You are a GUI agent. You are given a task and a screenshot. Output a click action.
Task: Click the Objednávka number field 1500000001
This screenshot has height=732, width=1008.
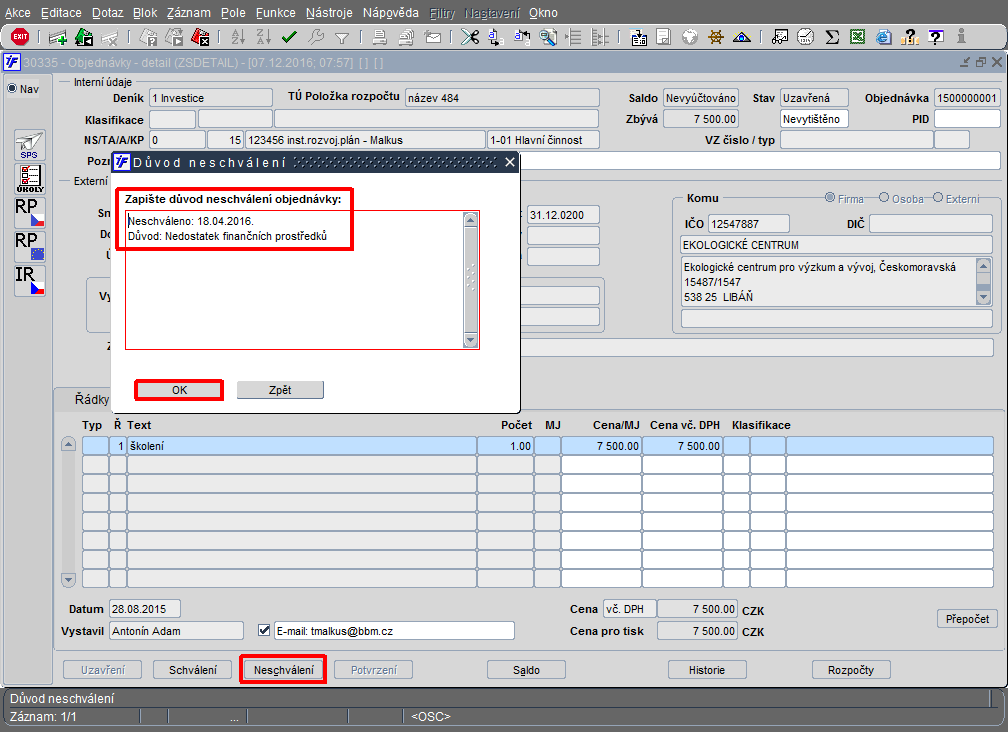967,98
